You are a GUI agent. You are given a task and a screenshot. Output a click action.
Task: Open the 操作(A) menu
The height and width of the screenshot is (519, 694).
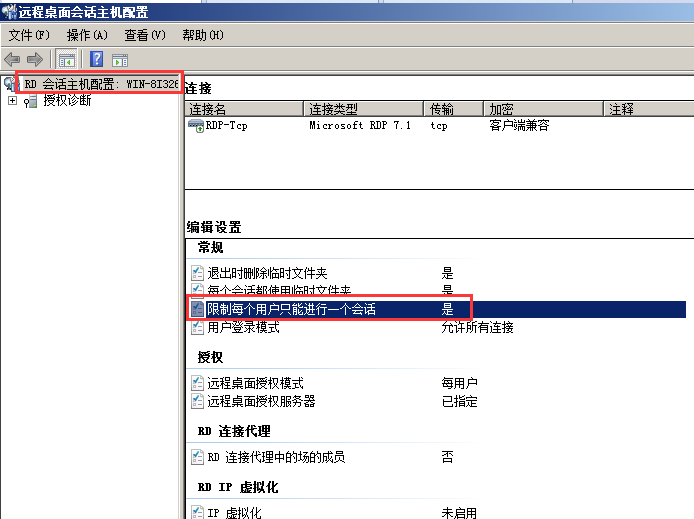[86, 35]
